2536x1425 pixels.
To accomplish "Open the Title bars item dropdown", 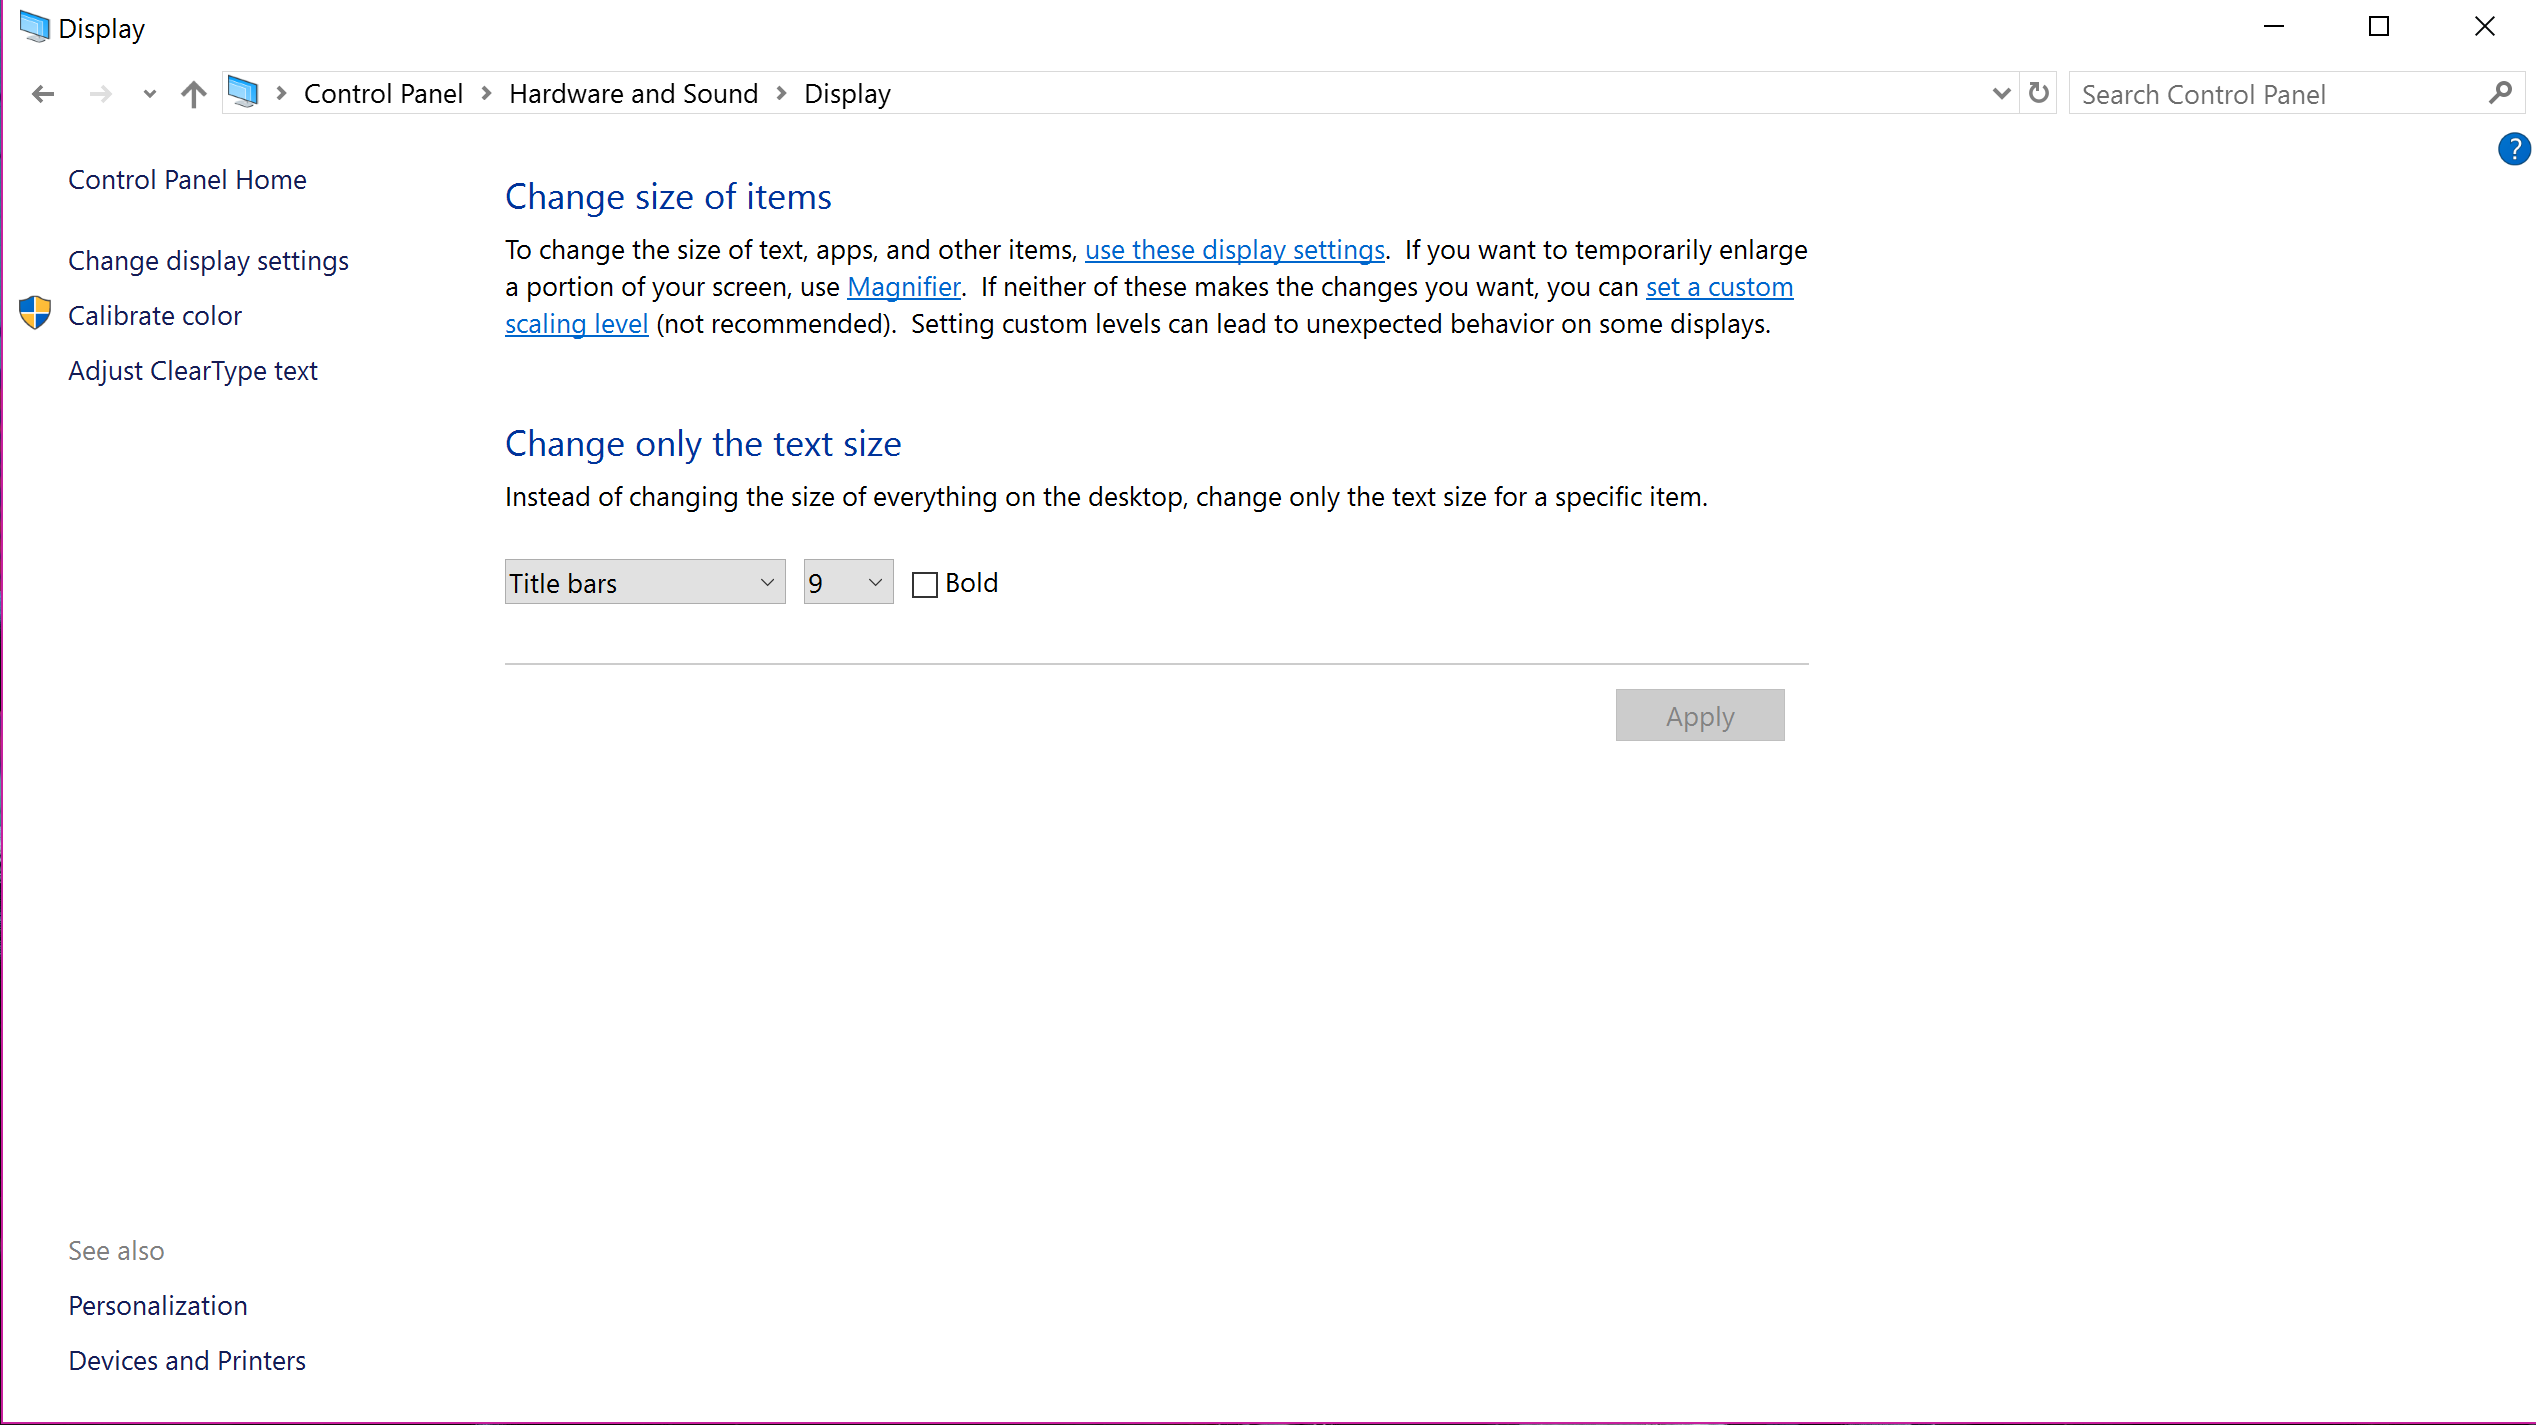I will coord(645,582).
